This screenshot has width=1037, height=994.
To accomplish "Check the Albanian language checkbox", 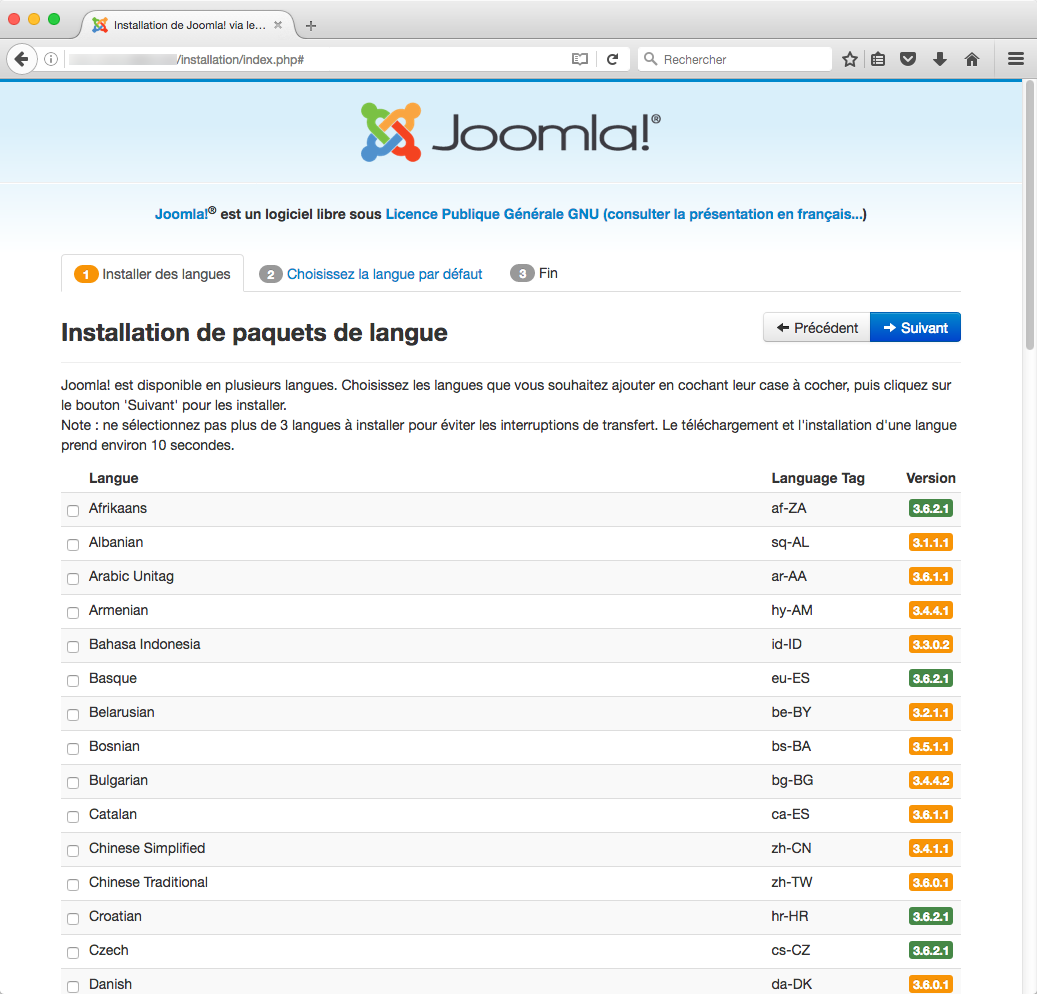I will pos(73,544).
